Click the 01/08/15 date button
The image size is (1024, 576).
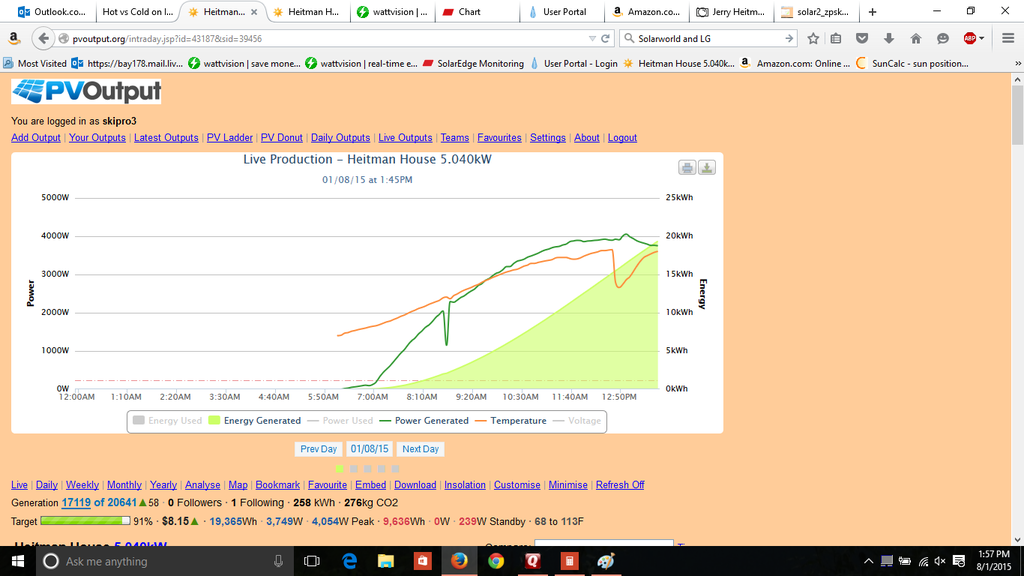coord(369,449)
